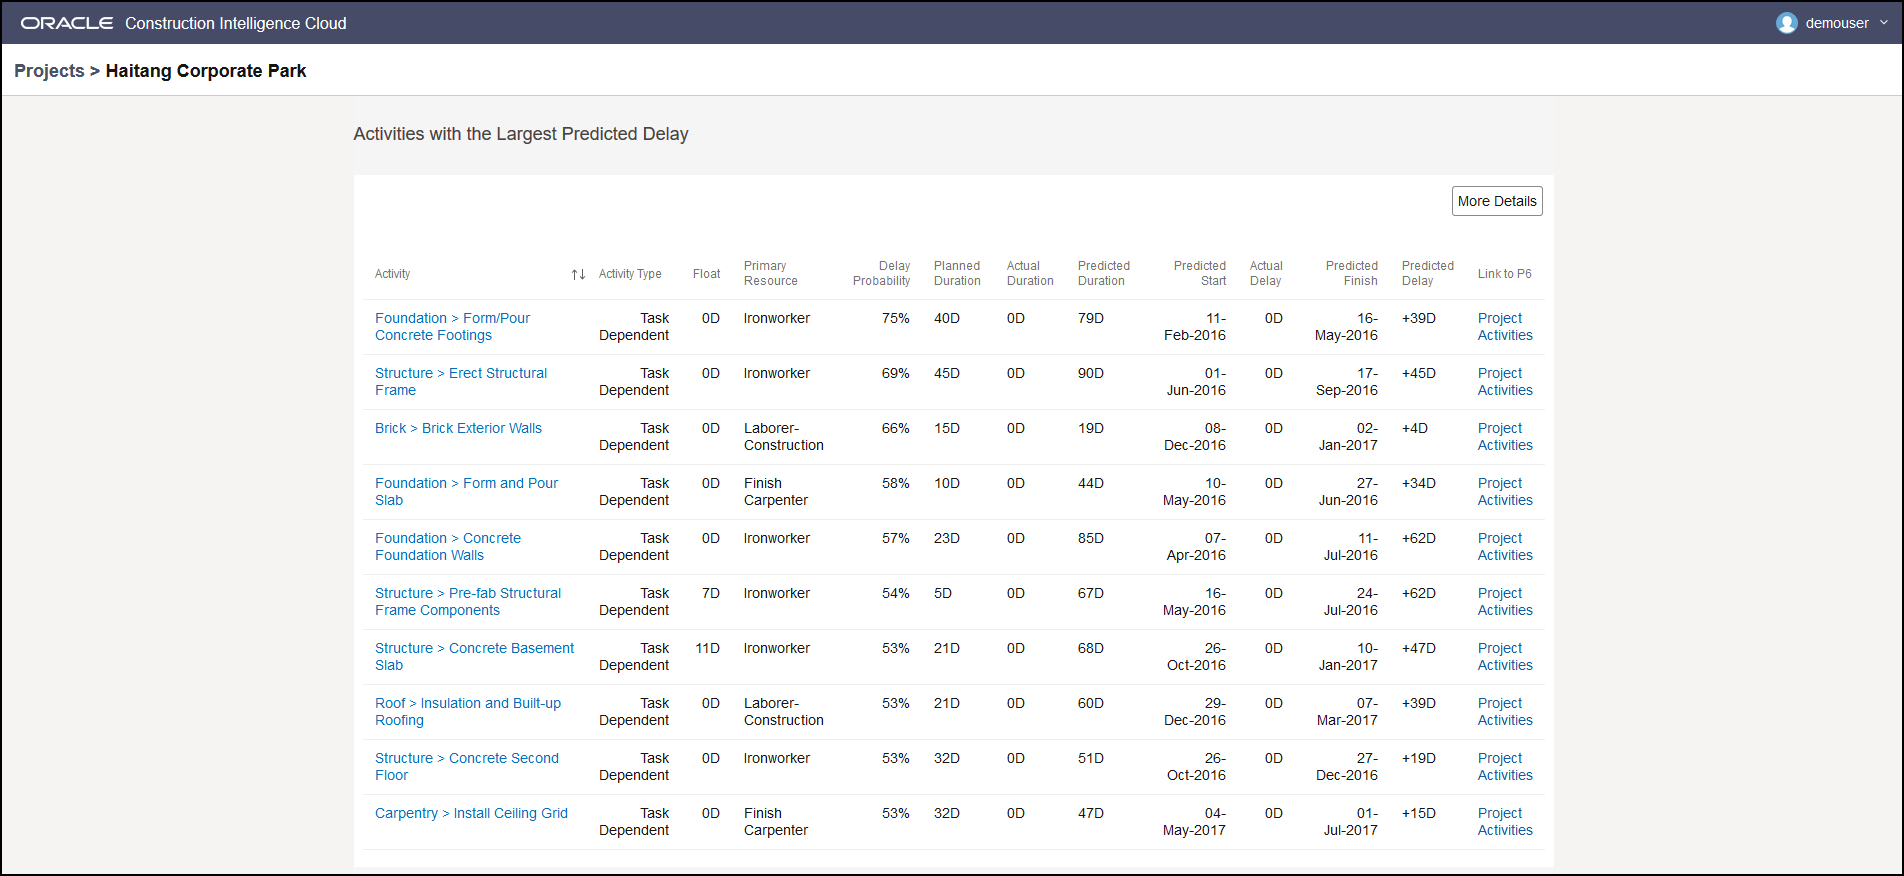Select the +34D predicted delay cell
This screenshot has height=876, width=1904.
[x=1419, y=483]
